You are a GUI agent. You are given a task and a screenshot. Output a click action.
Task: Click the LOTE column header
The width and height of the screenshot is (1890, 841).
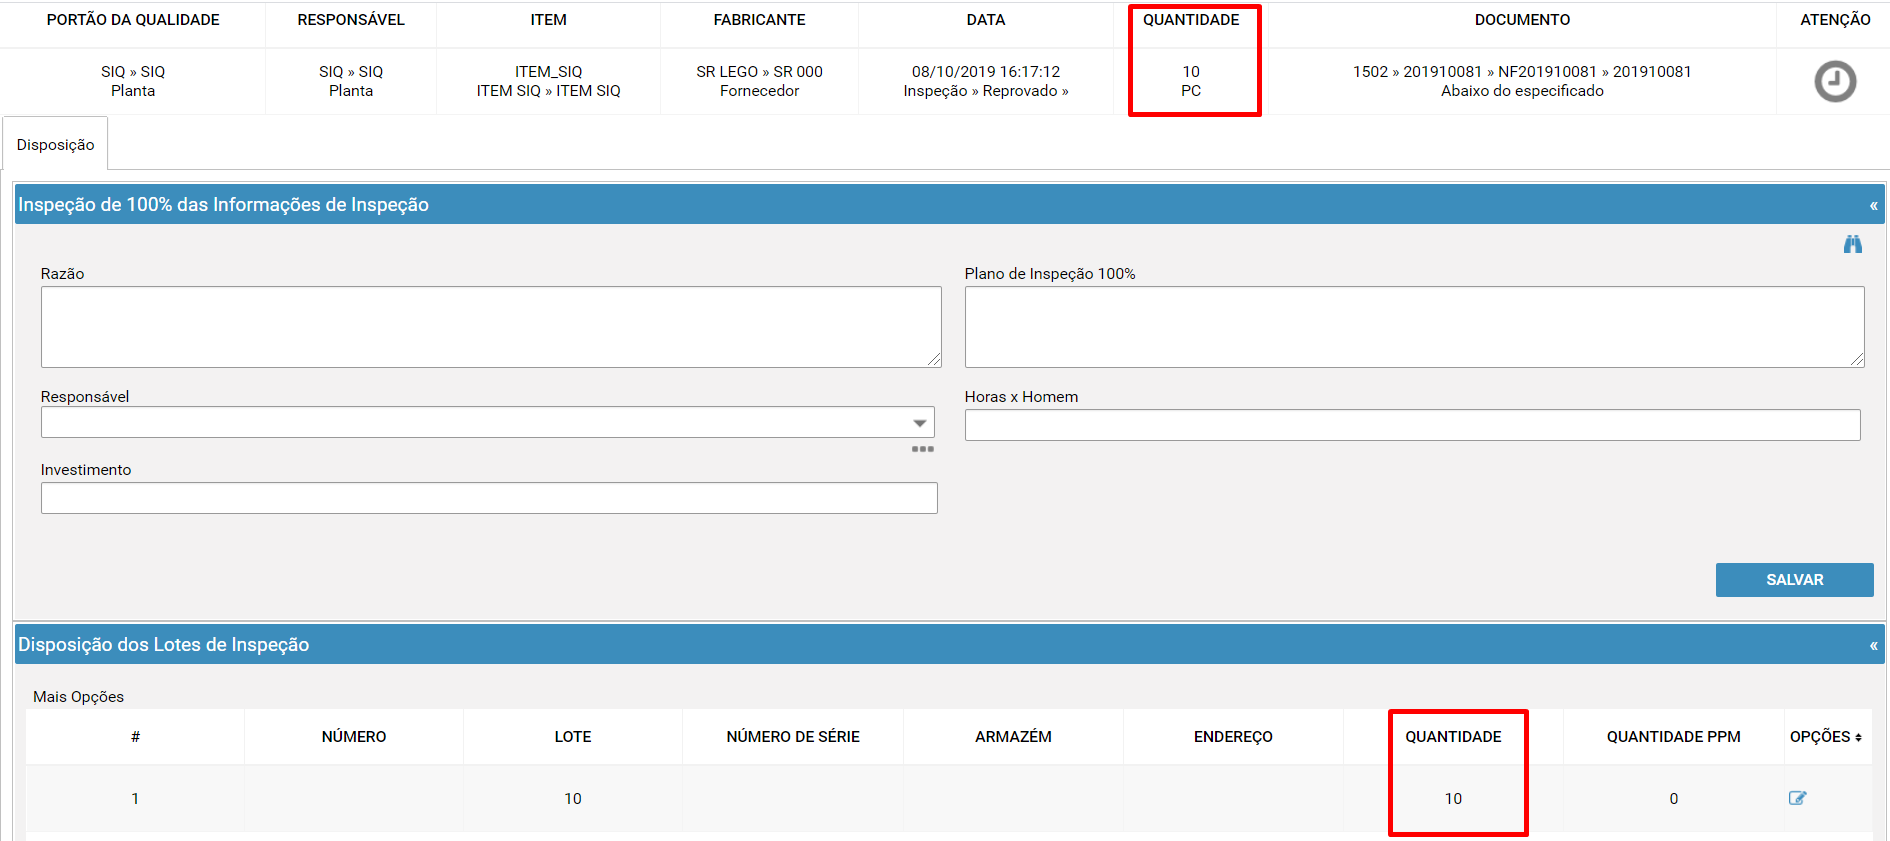pos(573,737)
